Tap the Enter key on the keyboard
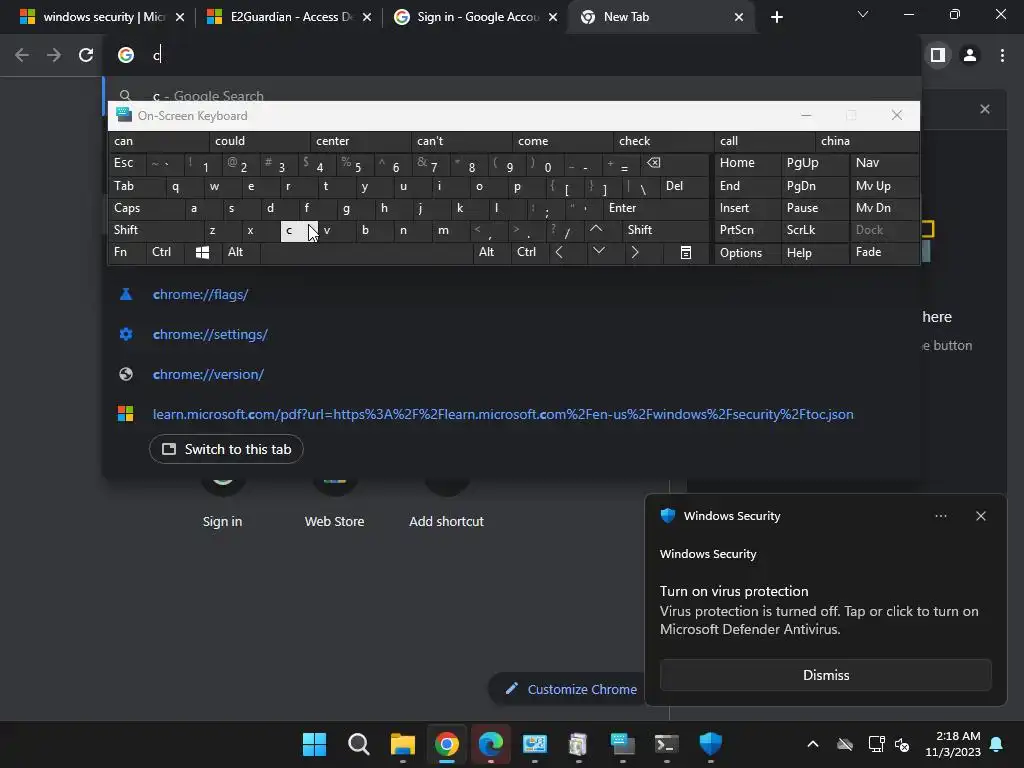Image resolution: width=1024 pixels, height=768 pixels. [656, 208]
